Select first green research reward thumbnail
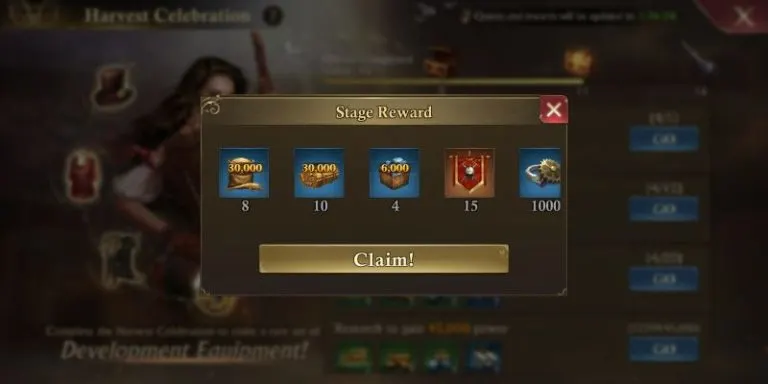 pos(354,356)
